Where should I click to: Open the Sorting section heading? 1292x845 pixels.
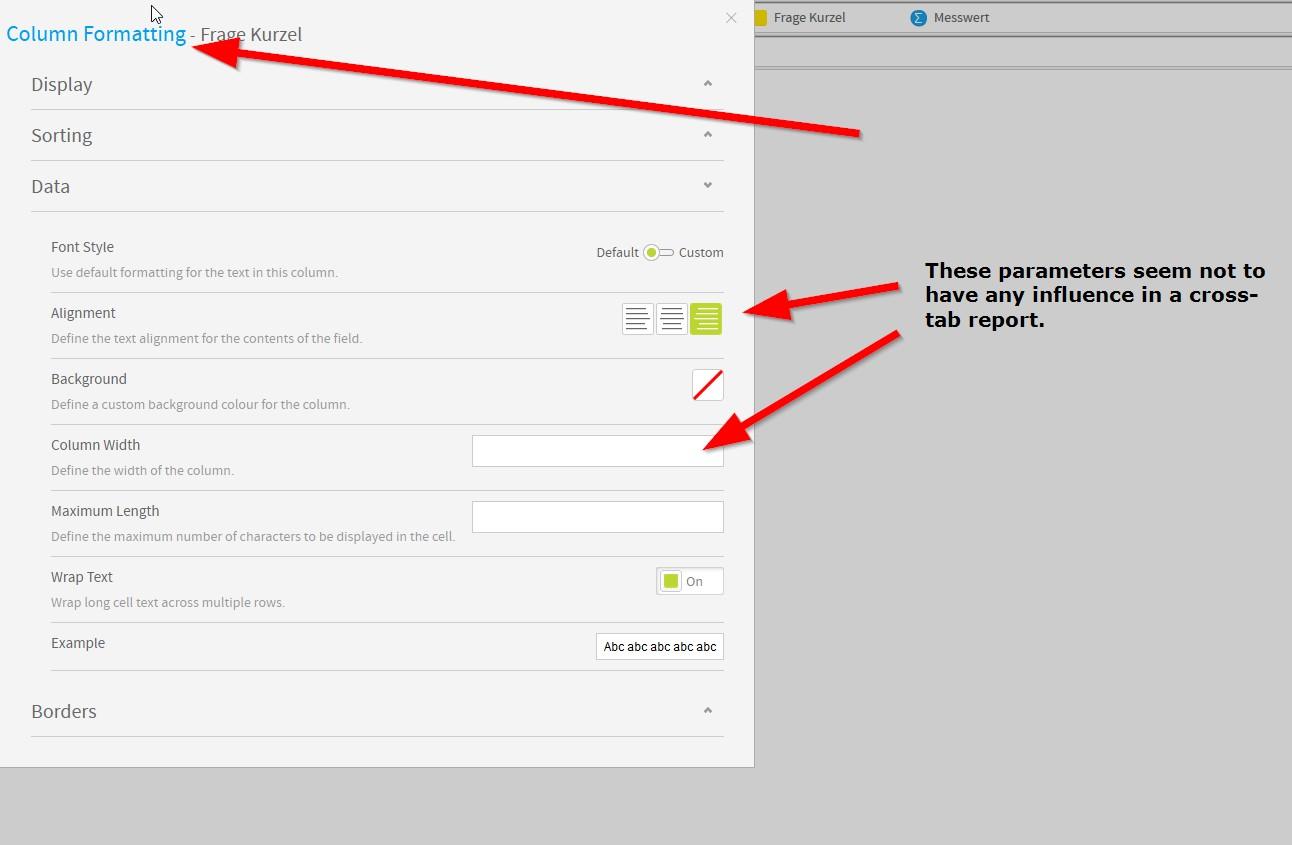coord(62,136)
